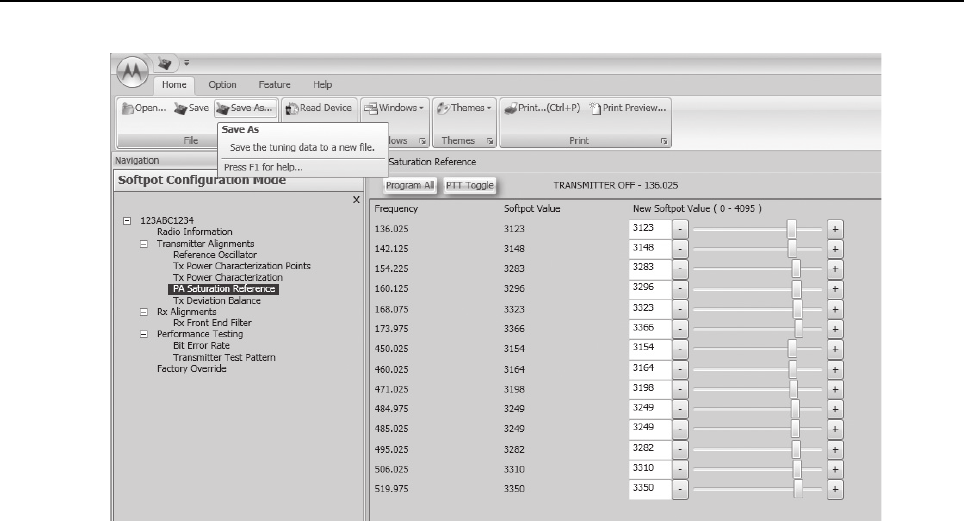Click the Print Preview... button
964x521 pixels.
pos(628,108)
